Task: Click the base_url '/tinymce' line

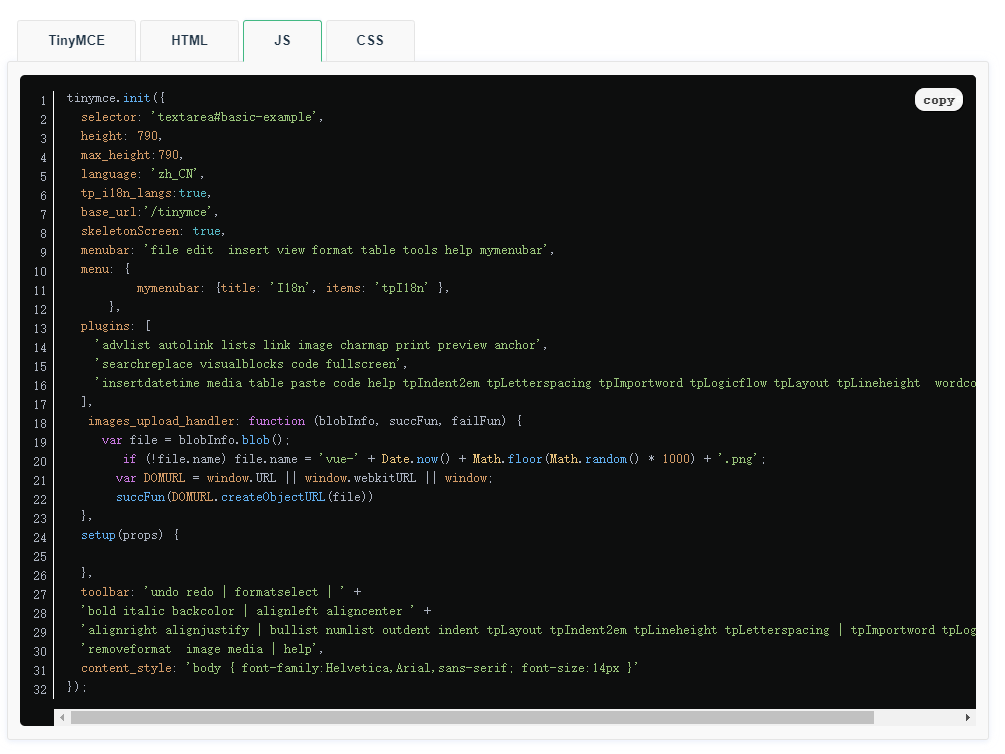Action: [149, 212]
